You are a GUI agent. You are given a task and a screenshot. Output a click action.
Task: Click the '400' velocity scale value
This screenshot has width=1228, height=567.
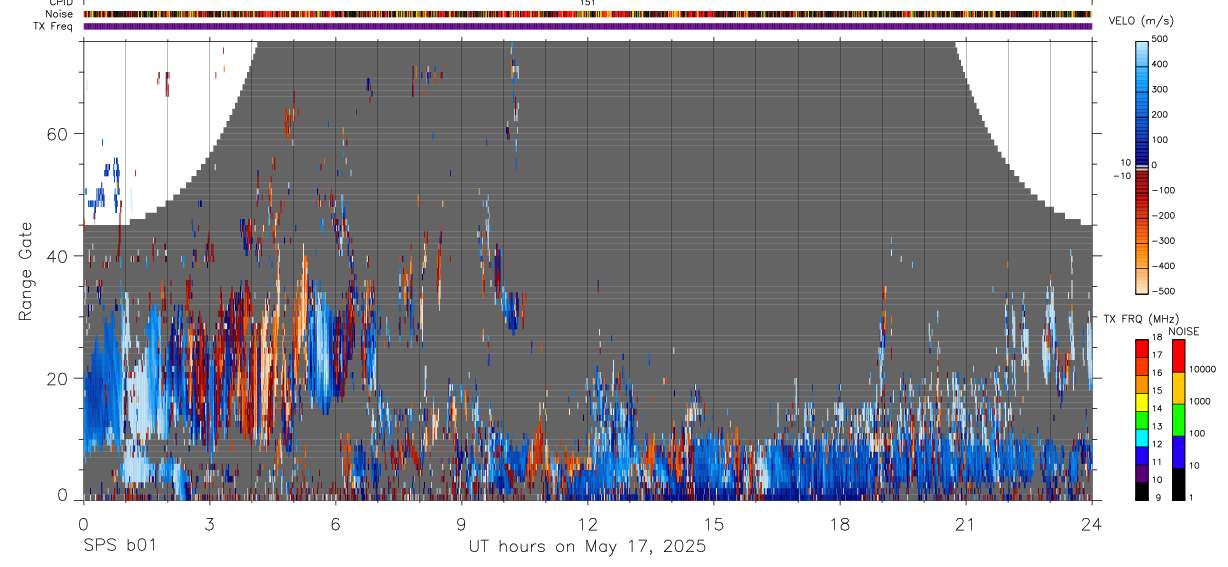1160,64
